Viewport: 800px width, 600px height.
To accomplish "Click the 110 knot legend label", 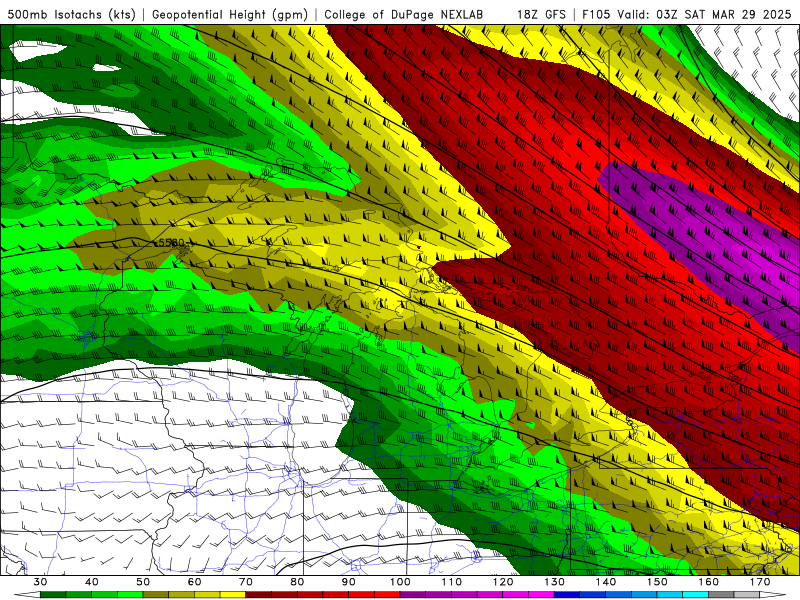I will [452, 582].
